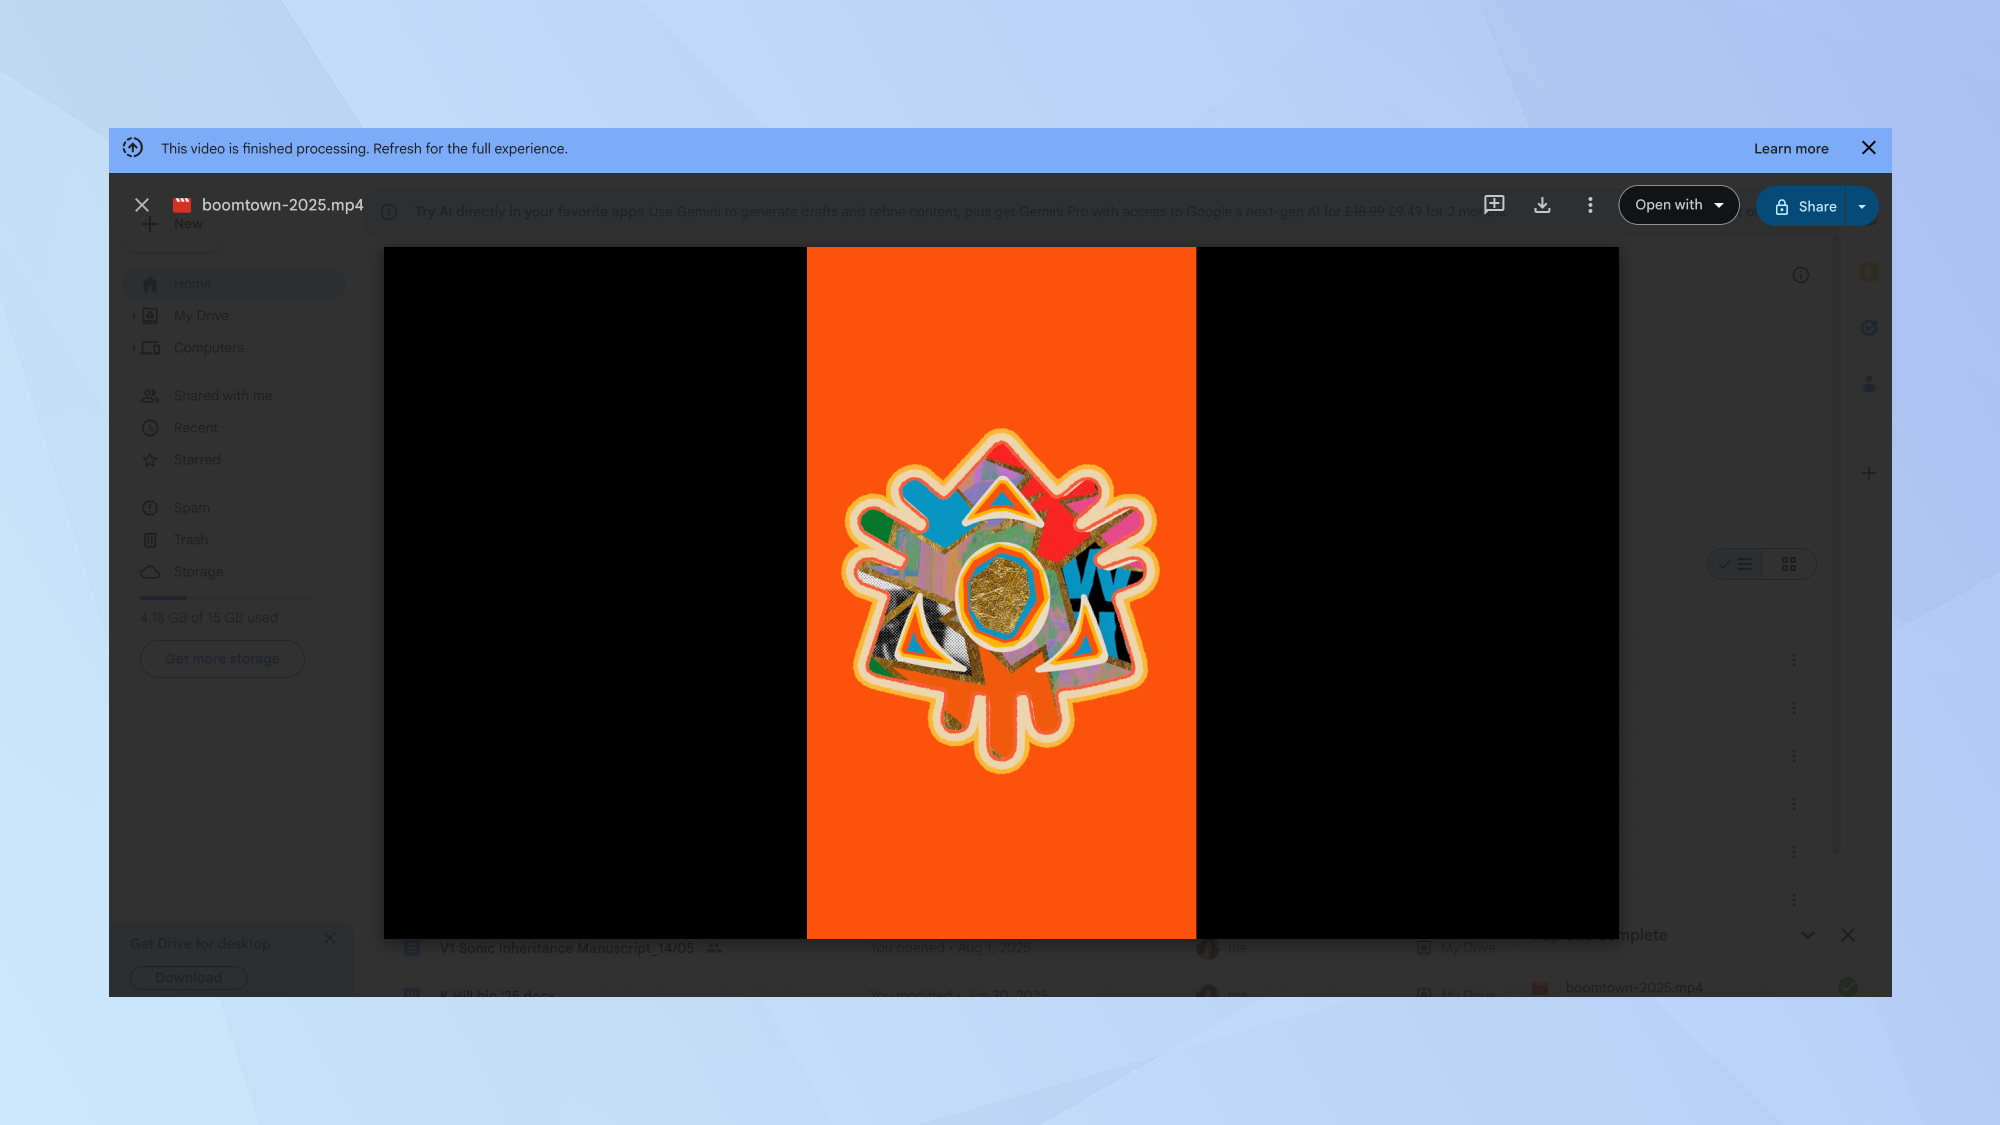This screenshot has height=1125, width=2000.
Task: Select Shared with me in sidebar
Action: coord(222,396)
